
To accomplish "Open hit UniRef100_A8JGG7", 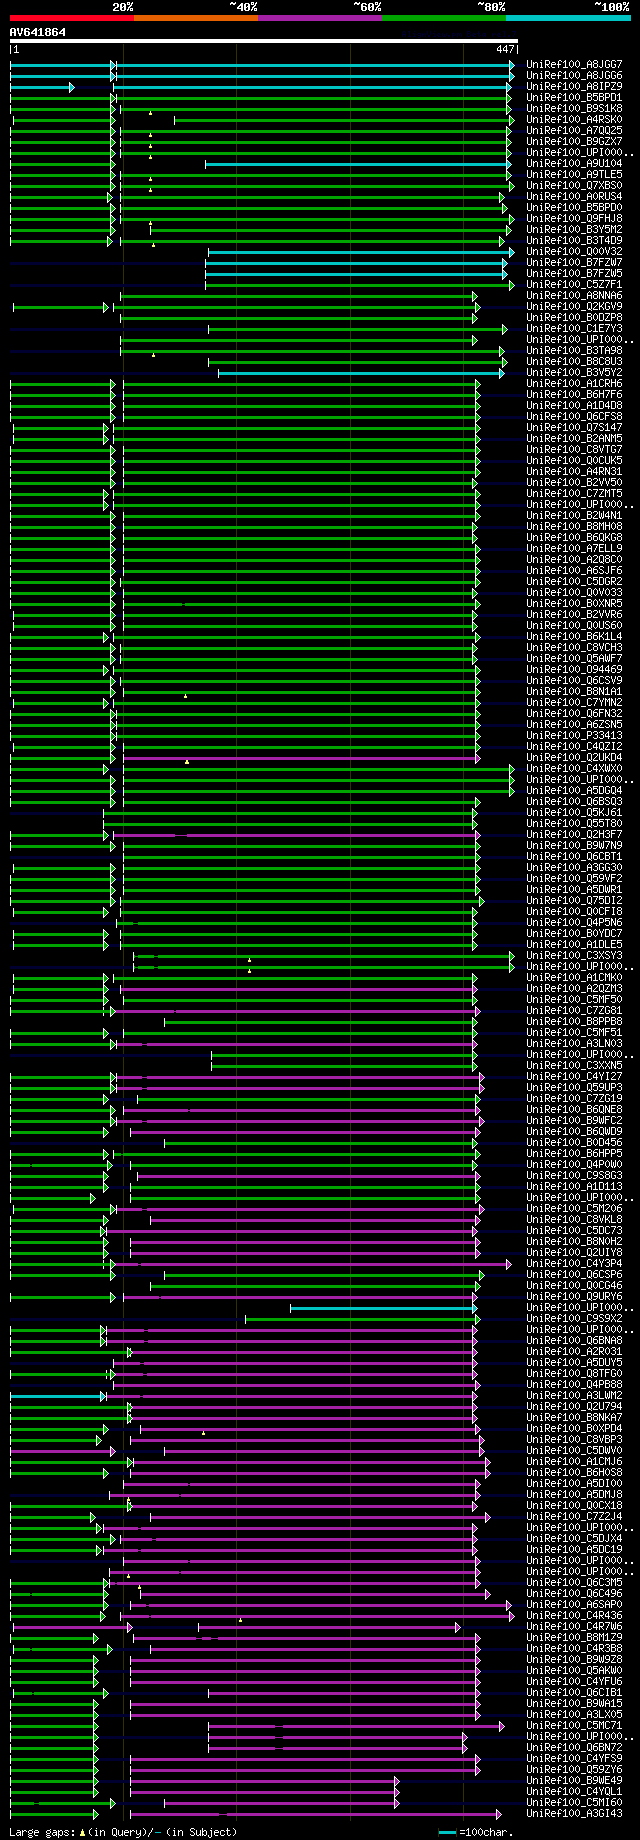I will [574, 65].
